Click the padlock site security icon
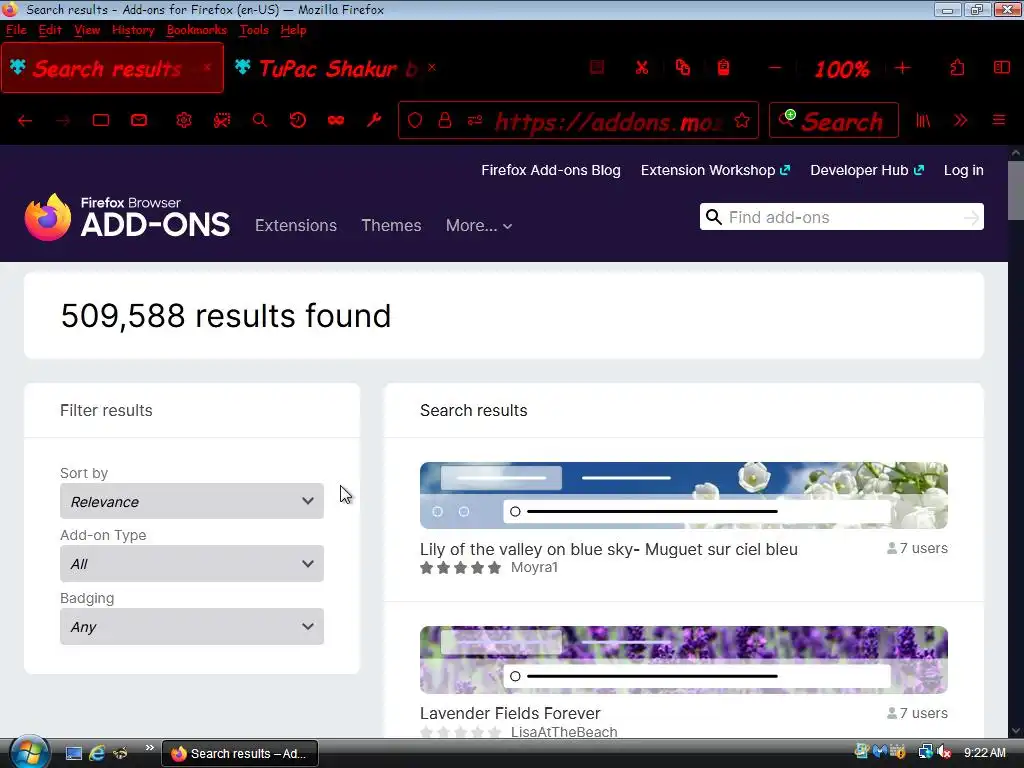This screenshot has width=1024, height=768. tap(445, 120)
